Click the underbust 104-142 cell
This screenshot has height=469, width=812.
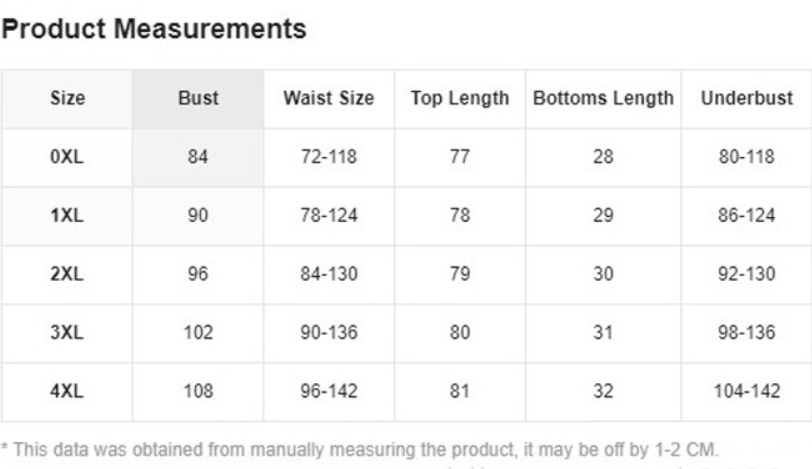point(747,391)
